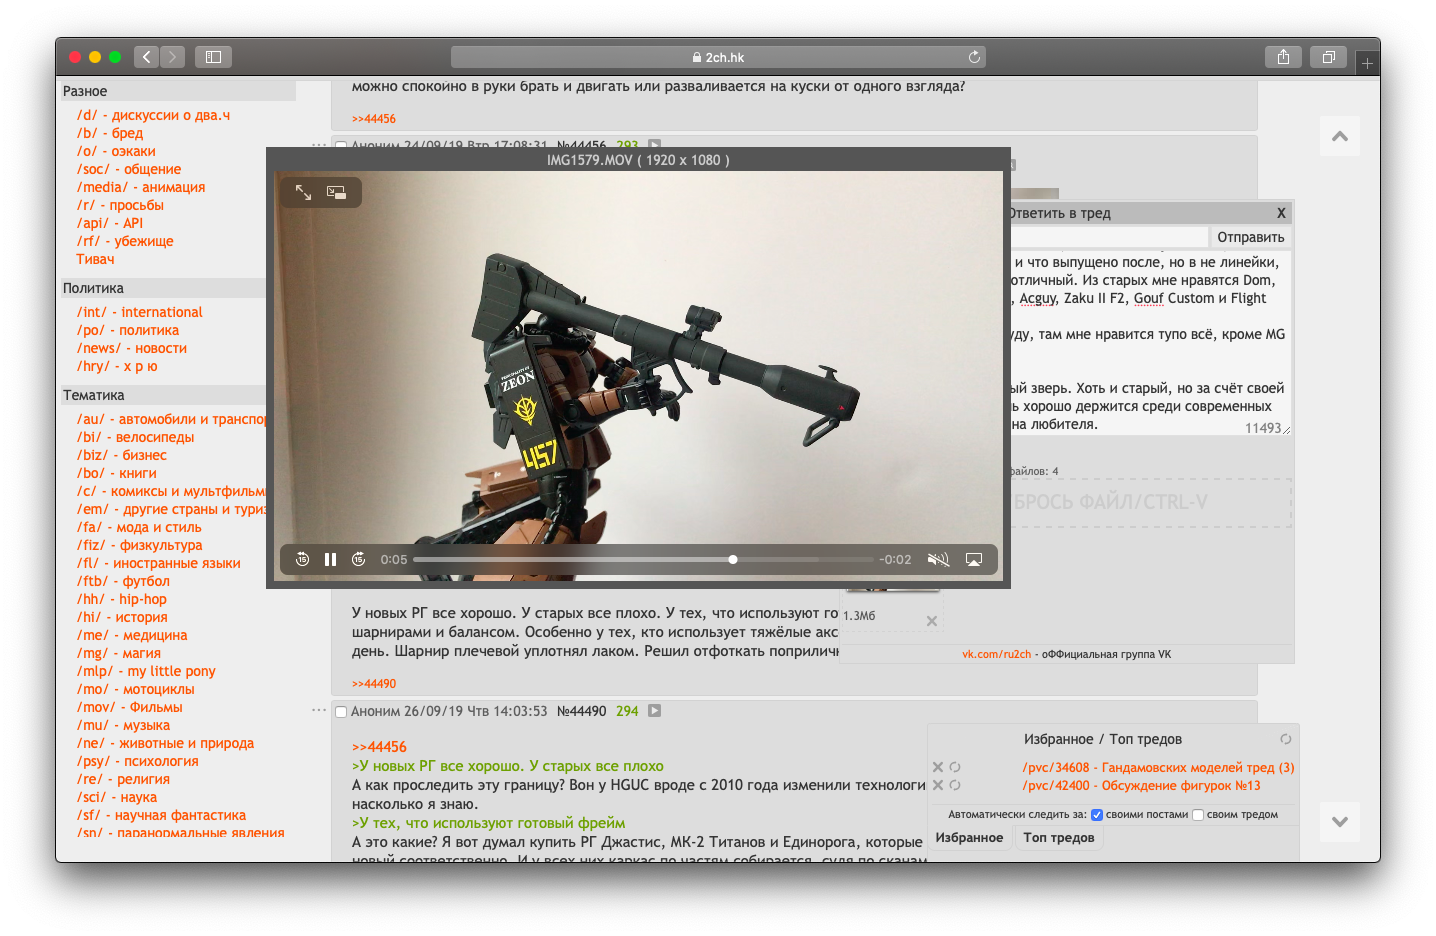Open the /media/ - анимация board

tap(141, 187)
